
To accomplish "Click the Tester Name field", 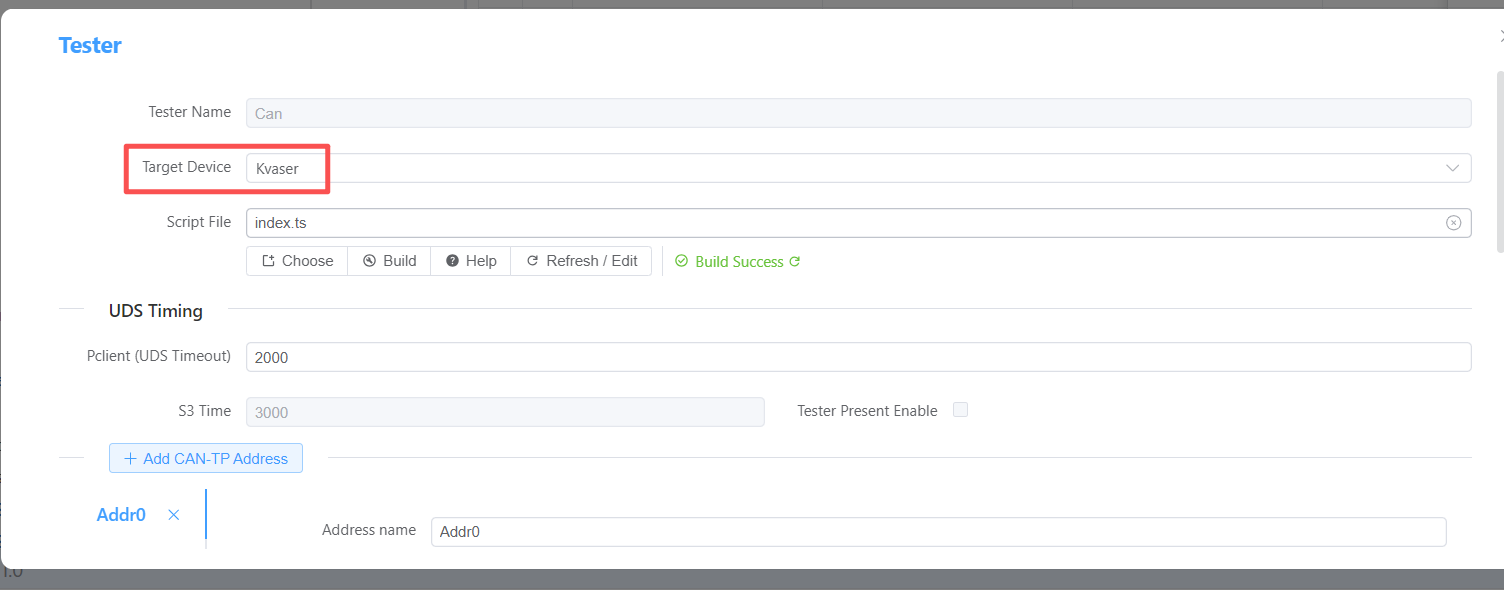I will coord(858,113).
